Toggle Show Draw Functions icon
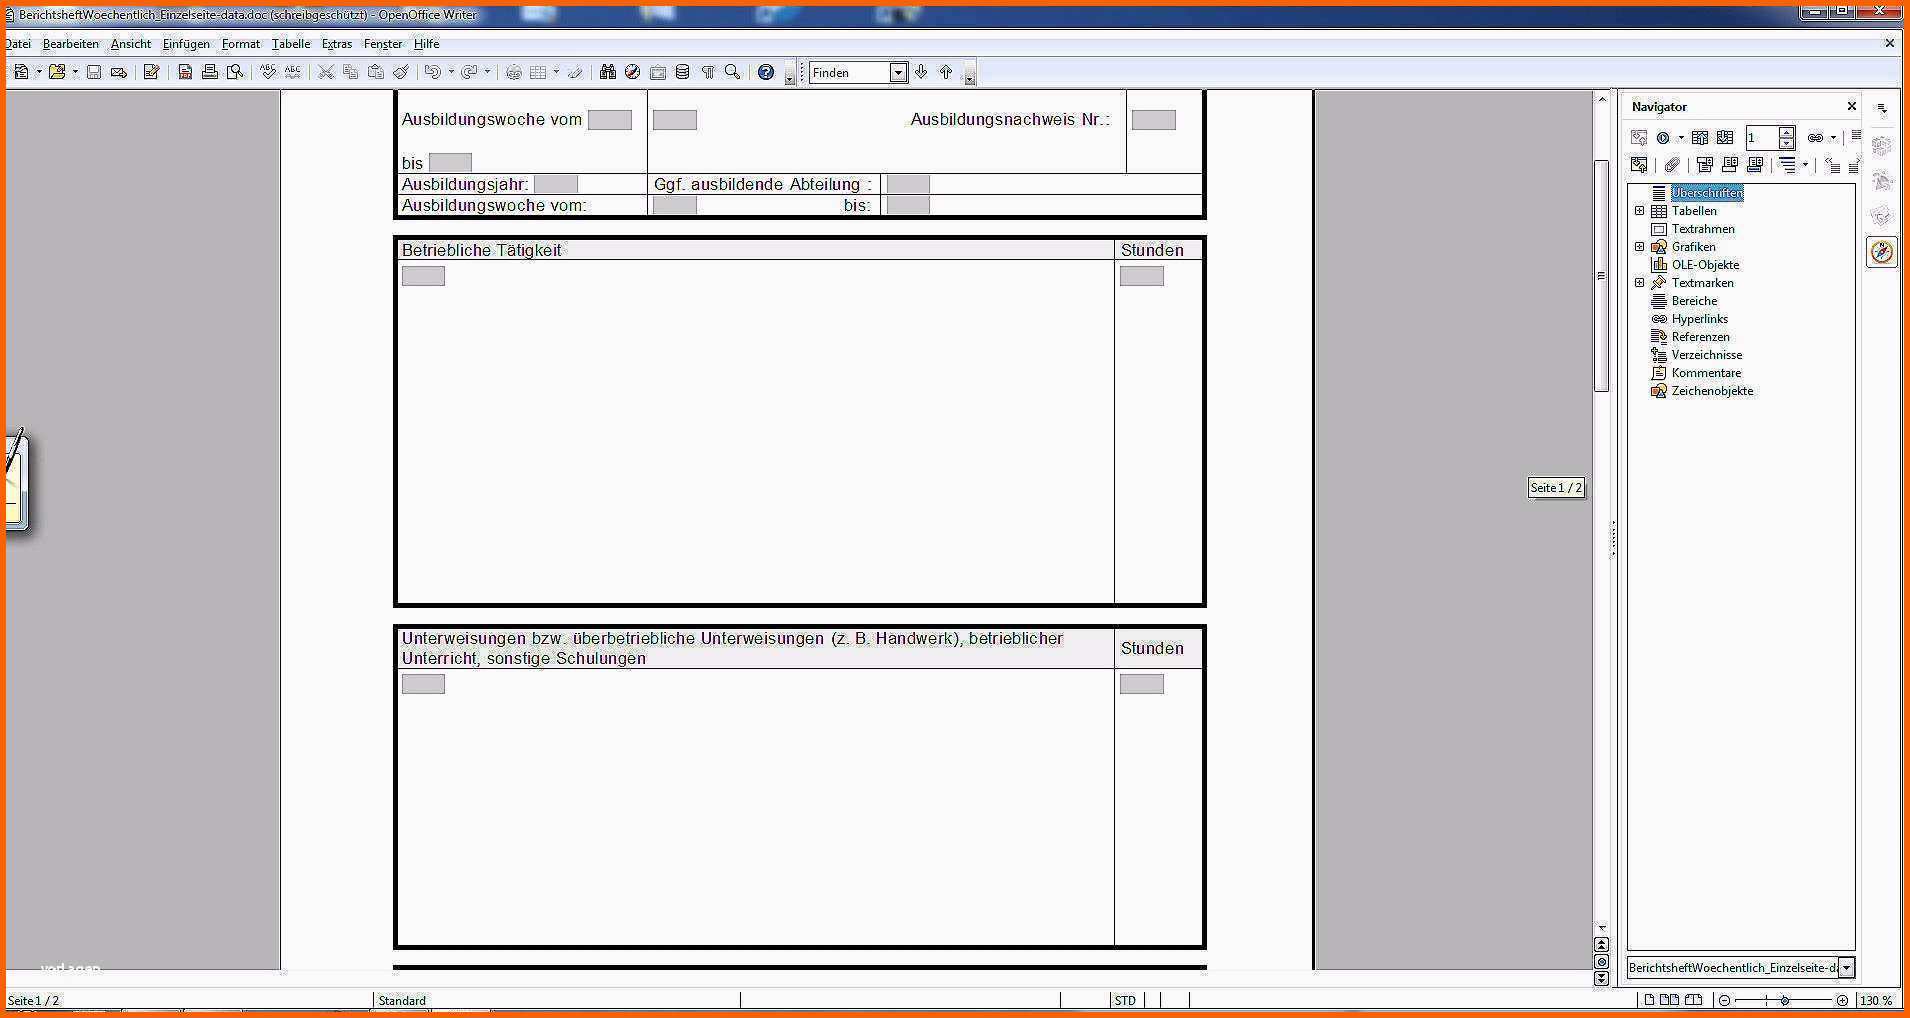Viewport: 1910px width, 1018px height. 575,72
